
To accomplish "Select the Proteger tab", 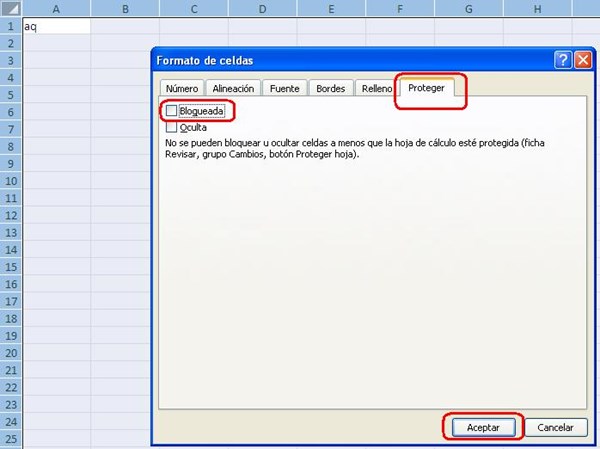I will tap(426, 88).
